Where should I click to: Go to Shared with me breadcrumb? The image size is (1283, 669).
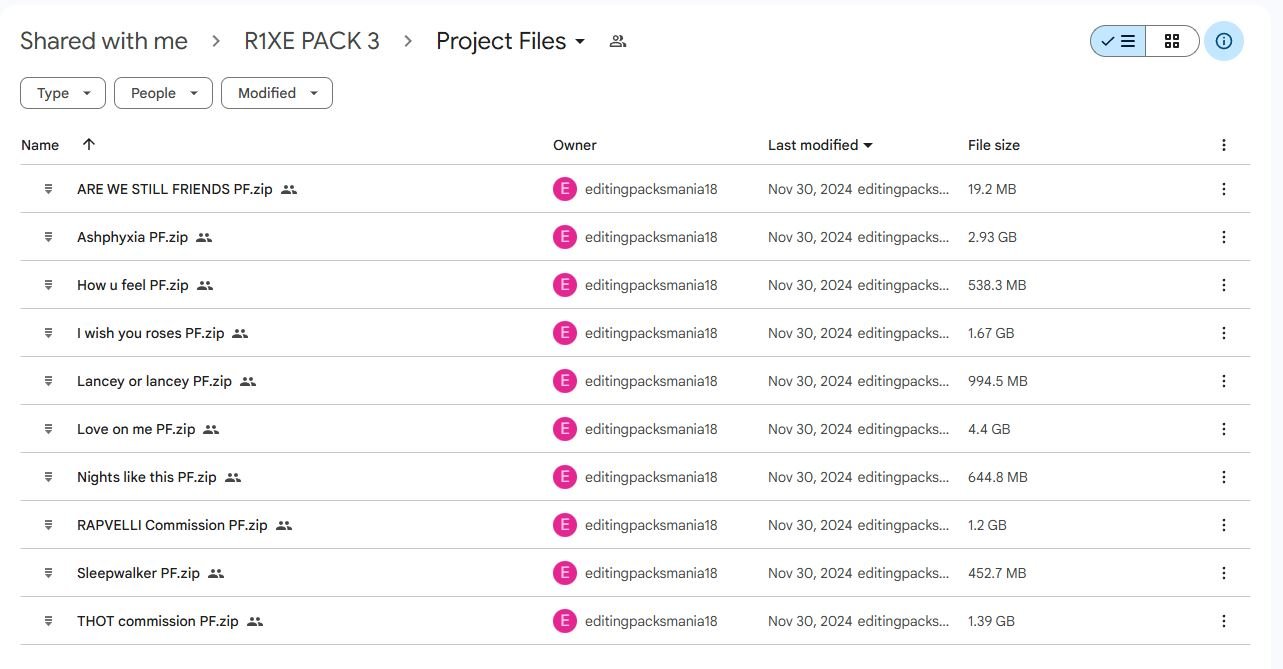click(x=104, y=41)
